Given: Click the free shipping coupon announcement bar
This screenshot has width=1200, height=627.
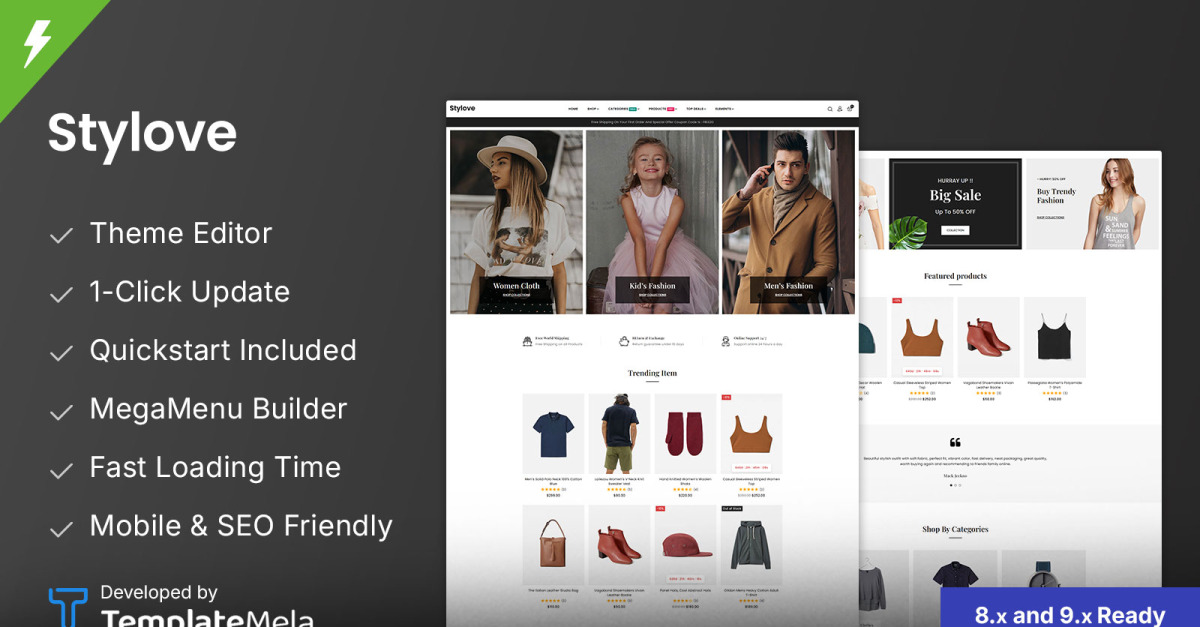Looking at the screenshot, I should (652, 122).
